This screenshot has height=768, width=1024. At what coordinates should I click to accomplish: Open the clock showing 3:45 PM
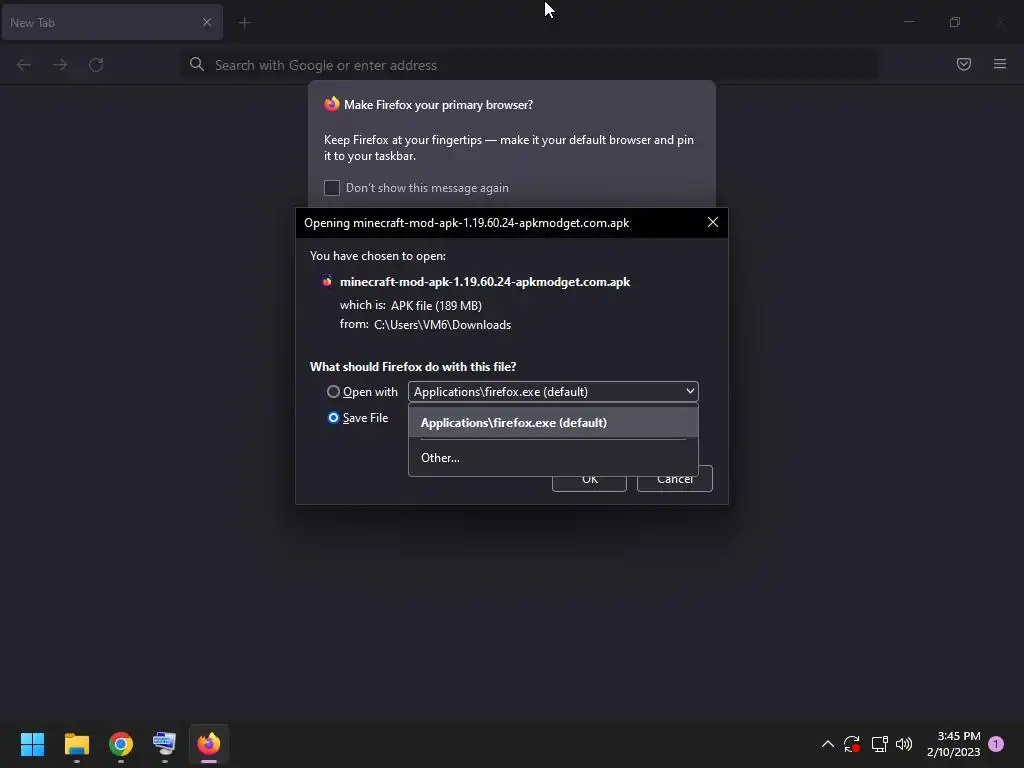tap(953, 744)
